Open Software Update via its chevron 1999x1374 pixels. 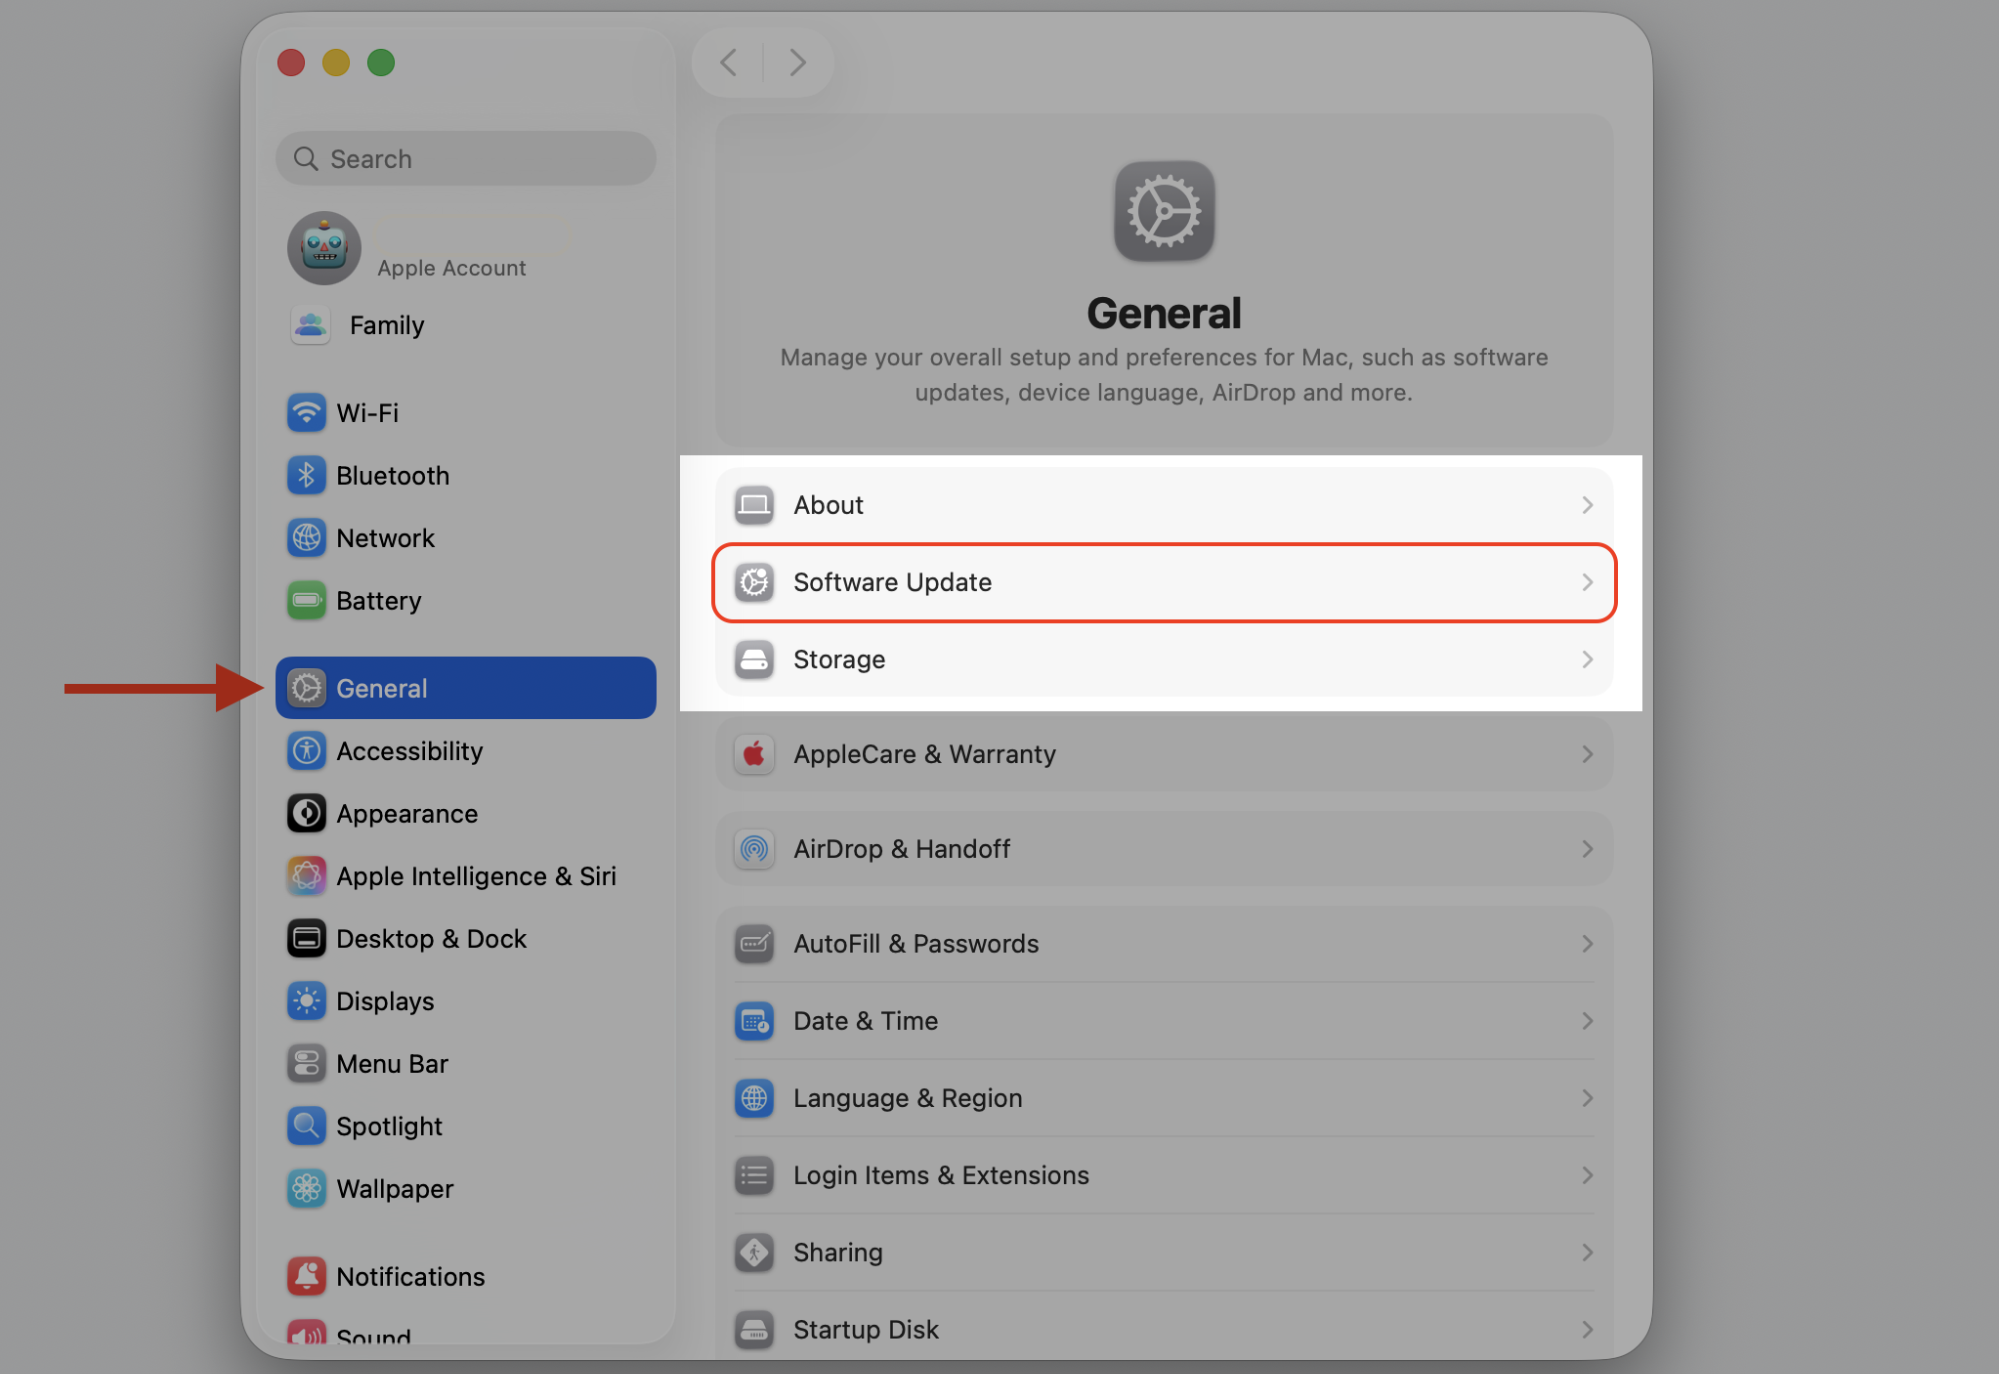click(x=1587, y=582)
